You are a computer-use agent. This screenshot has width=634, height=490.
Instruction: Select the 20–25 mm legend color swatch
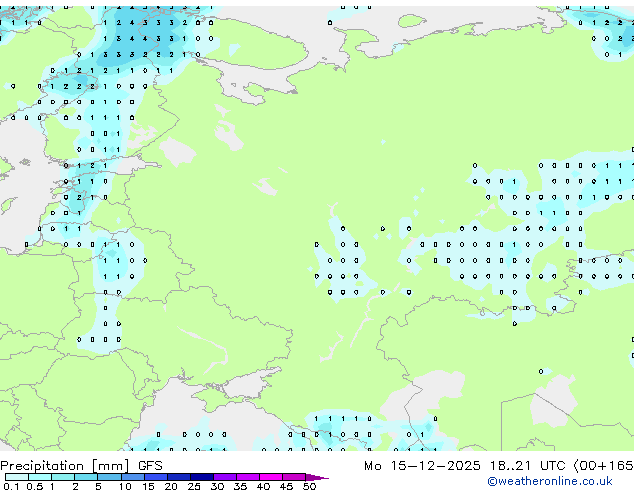click(178, 477)
